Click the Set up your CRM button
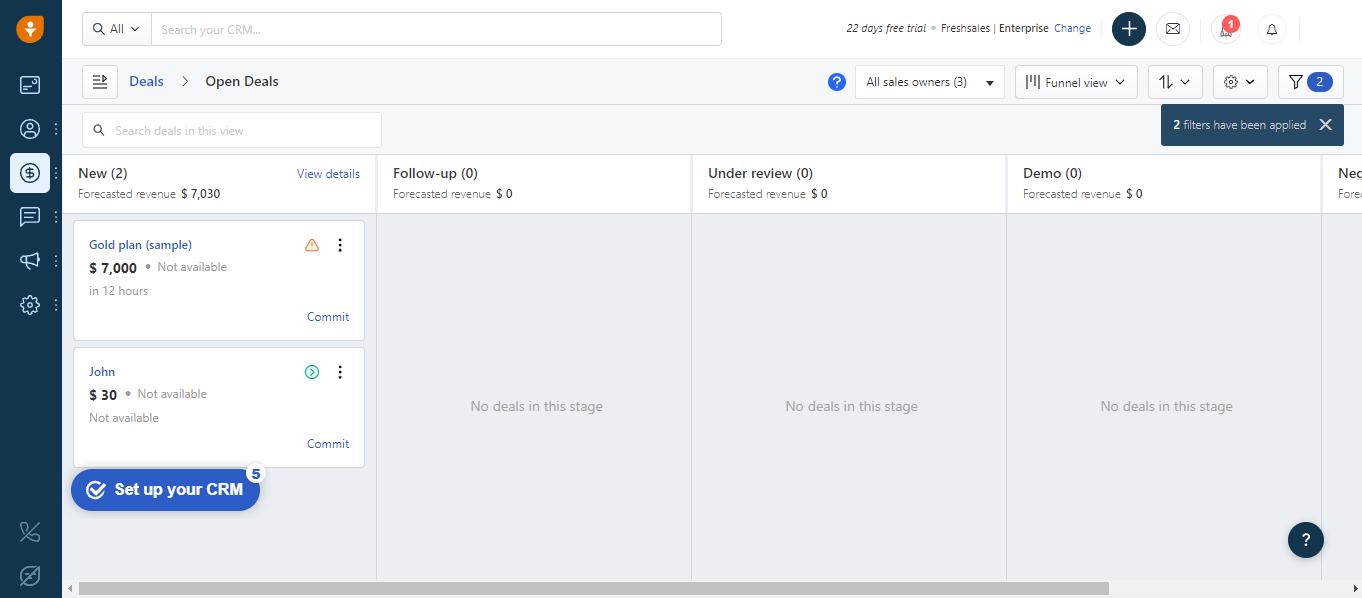The height and width of the screenshot is (598, 1362). pyautogui.click(x=166, y=490)
